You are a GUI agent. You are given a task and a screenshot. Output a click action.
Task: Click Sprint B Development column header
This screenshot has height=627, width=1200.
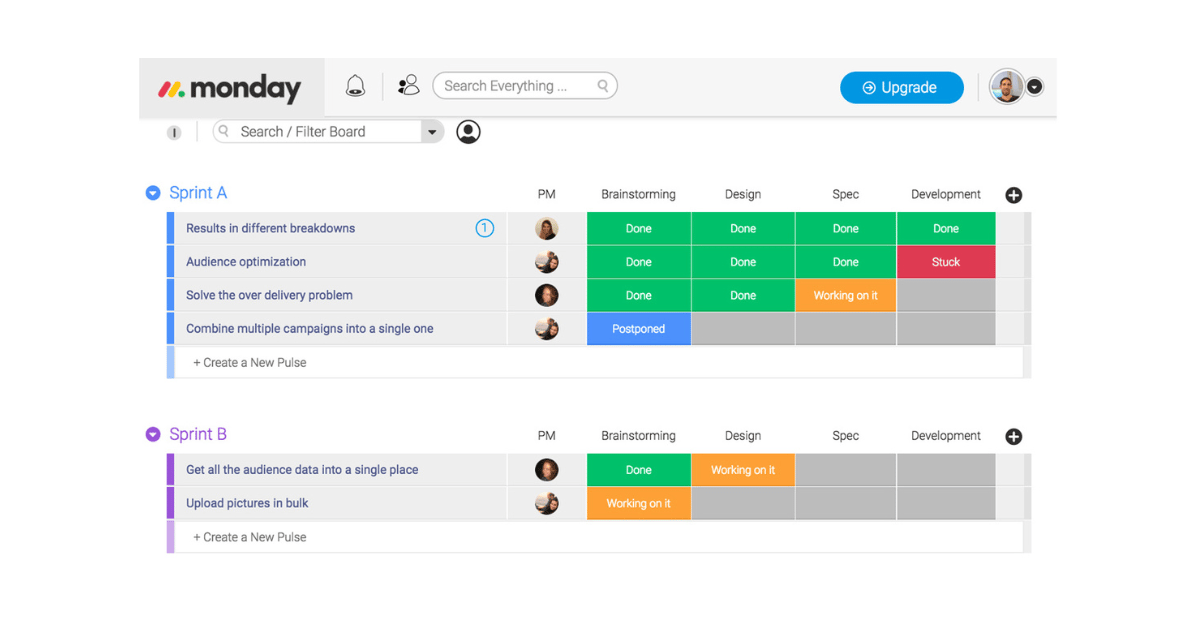point(946,435)
